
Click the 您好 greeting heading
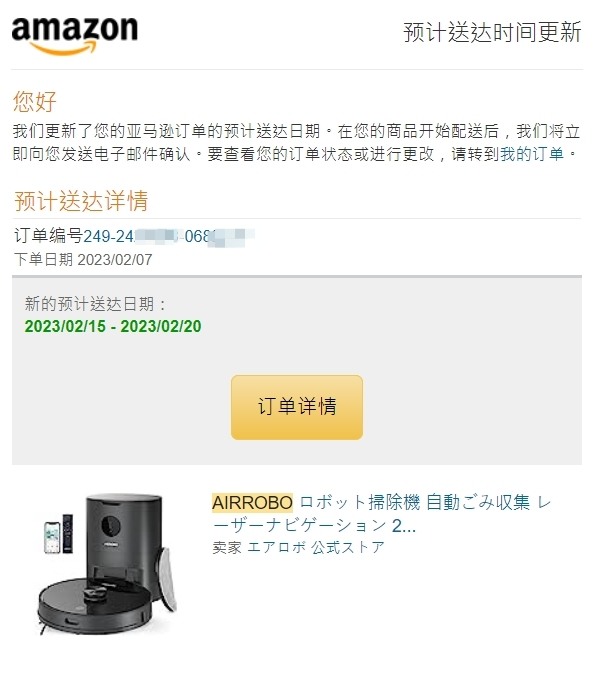pyautogui.click(x=34, y=102)
